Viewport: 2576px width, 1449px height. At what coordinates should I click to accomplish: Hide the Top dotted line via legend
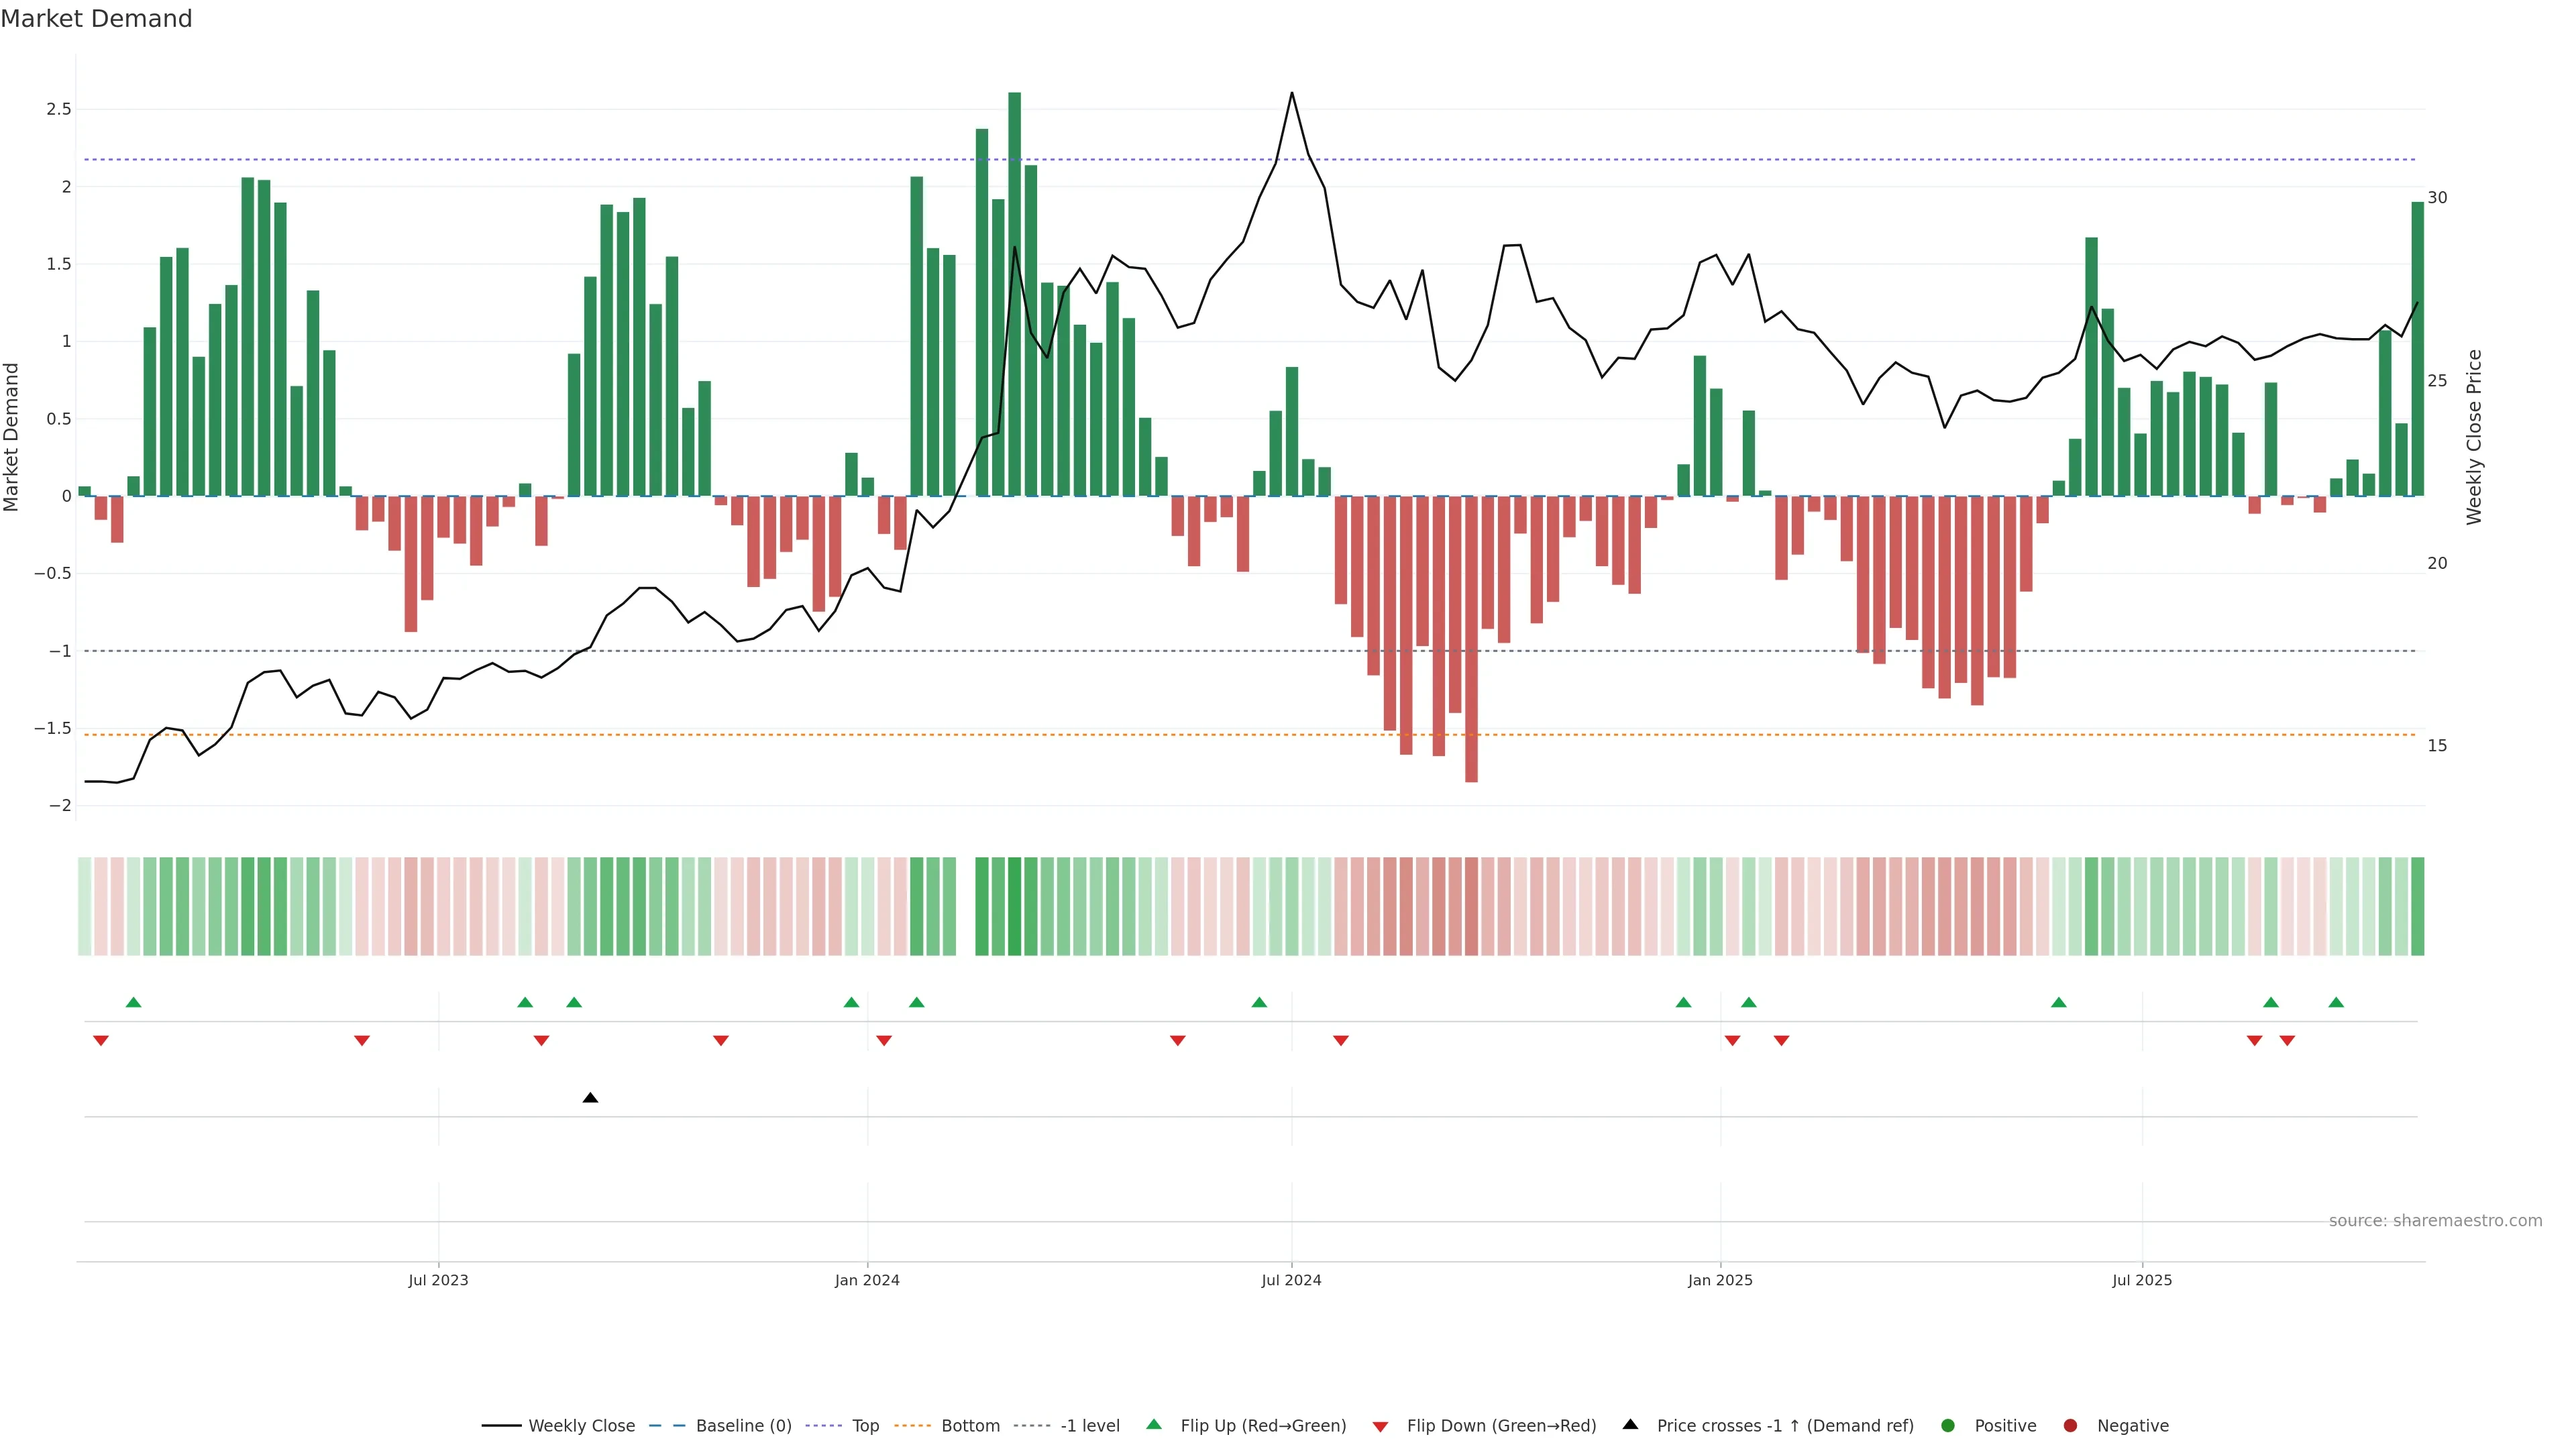(865, 1425)
